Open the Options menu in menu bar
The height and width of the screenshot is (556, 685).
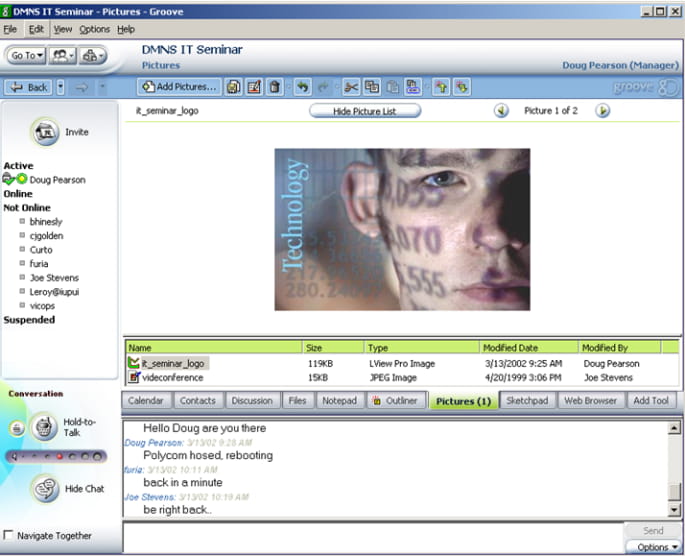pos(94,29)
